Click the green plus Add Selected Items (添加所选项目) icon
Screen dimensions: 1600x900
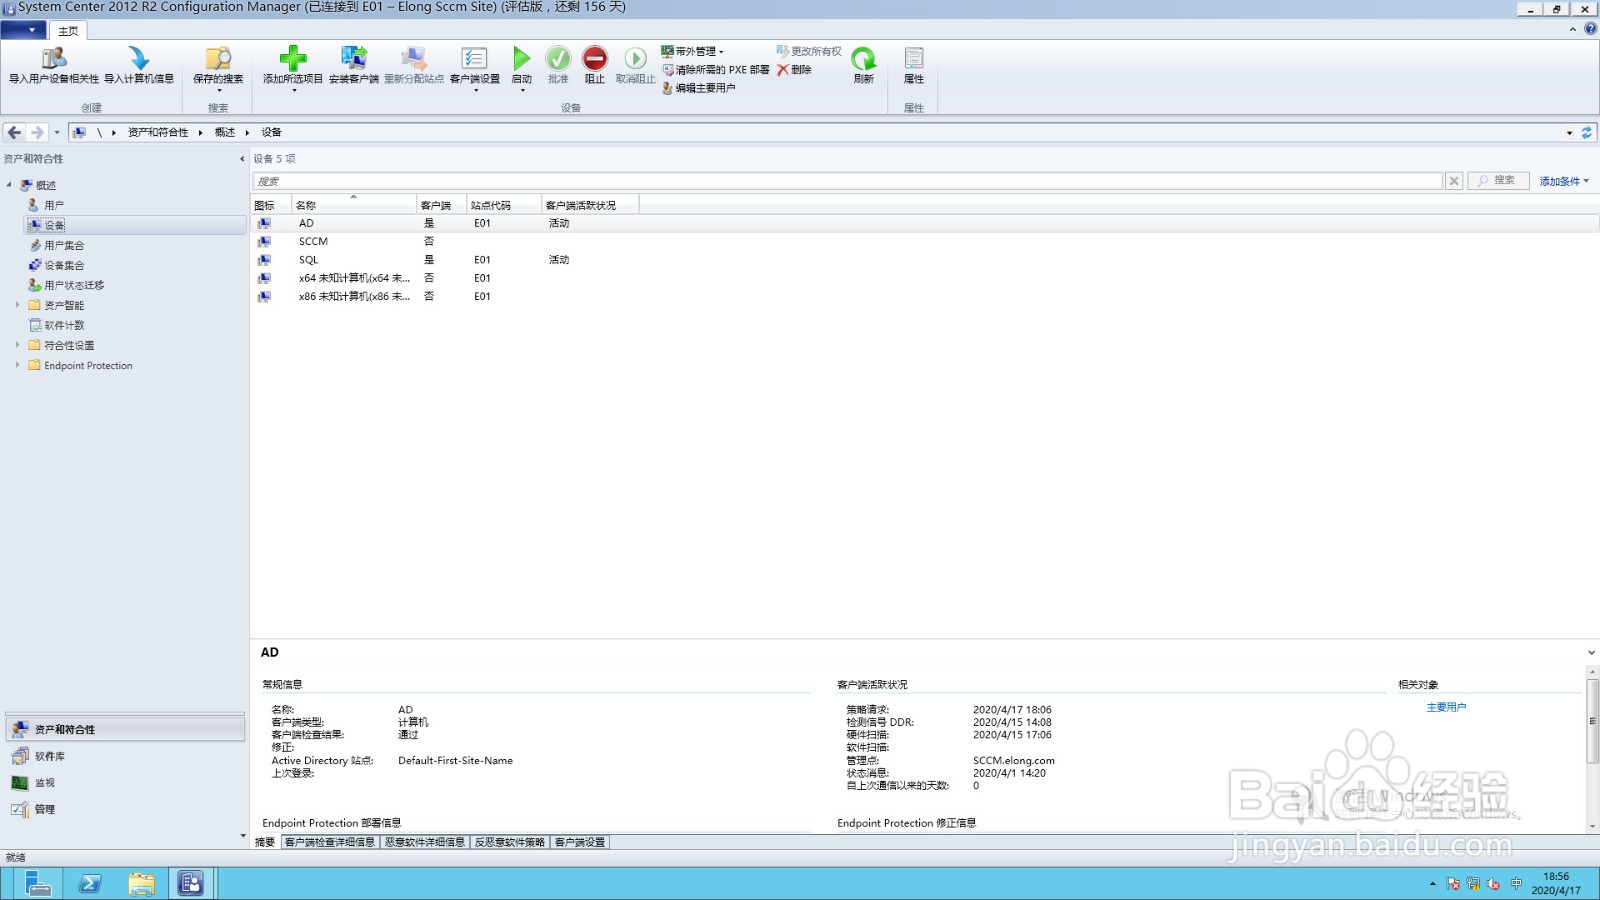[293, 58]
